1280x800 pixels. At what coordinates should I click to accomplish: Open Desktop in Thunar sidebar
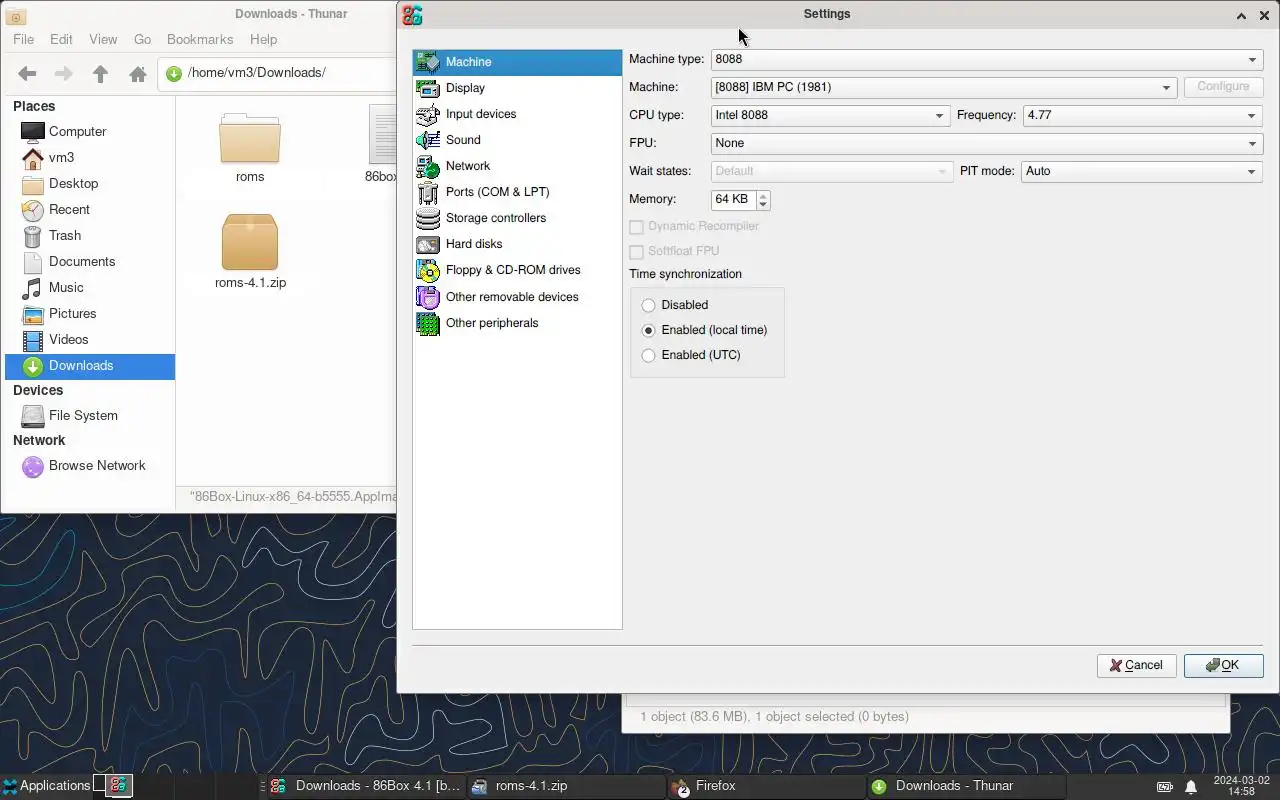[x=90, y=183]
